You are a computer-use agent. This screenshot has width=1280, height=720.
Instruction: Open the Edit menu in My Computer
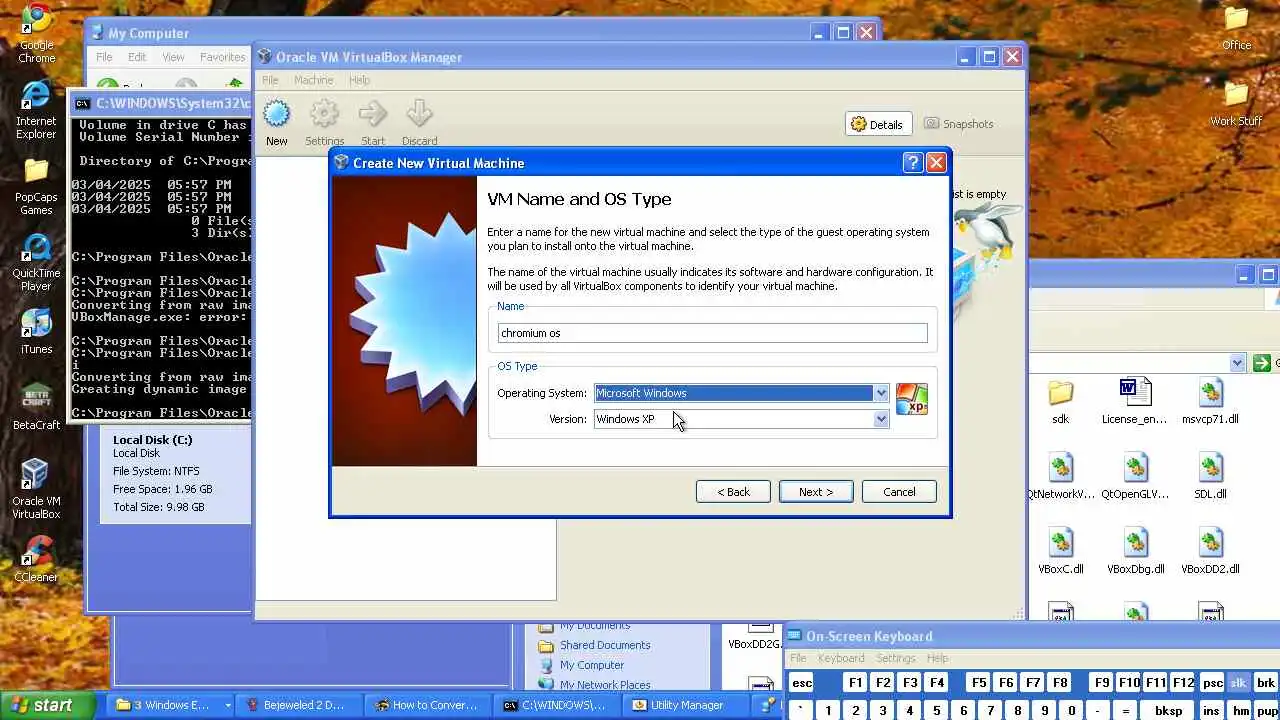137,57
